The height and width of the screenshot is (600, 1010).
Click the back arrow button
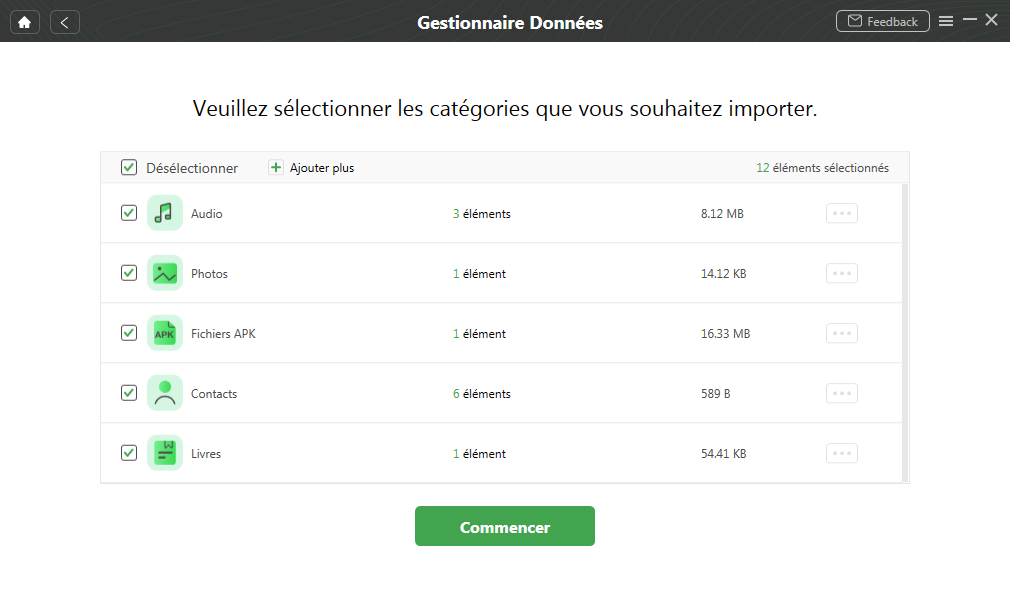64,22
